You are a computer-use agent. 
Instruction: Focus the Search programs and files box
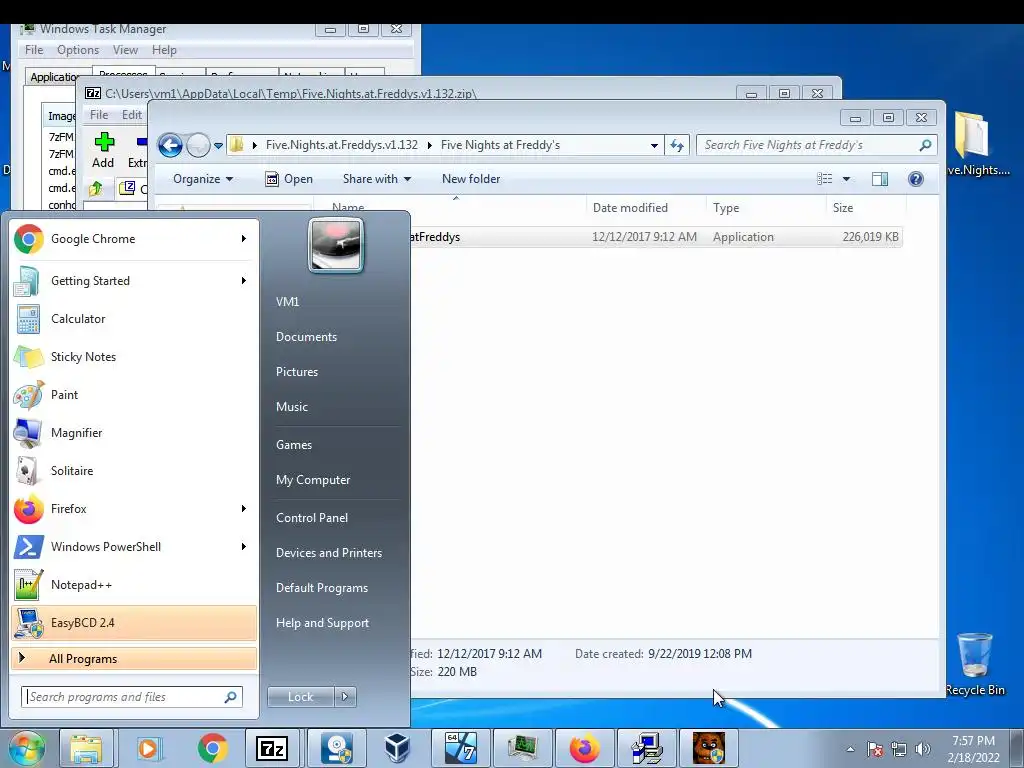(132, 697)
